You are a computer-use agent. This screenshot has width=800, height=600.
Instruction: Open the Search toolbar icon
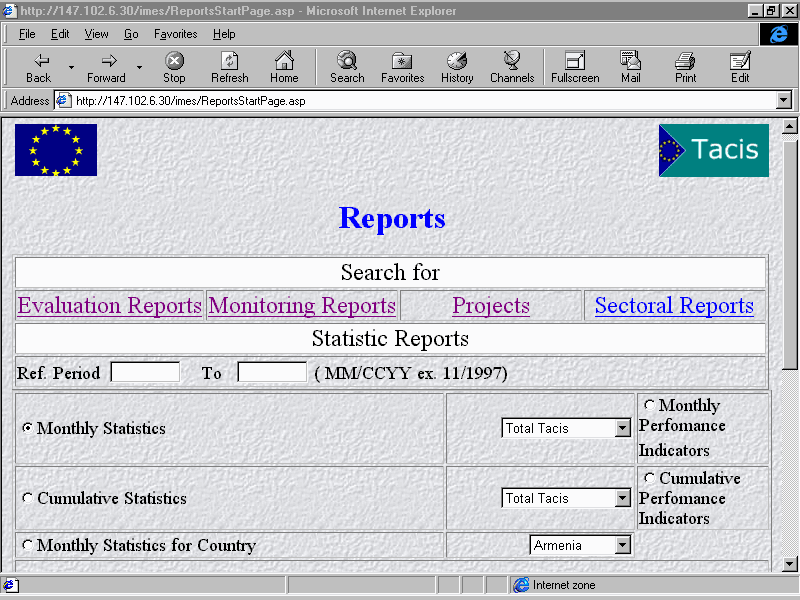click(347, 67)
